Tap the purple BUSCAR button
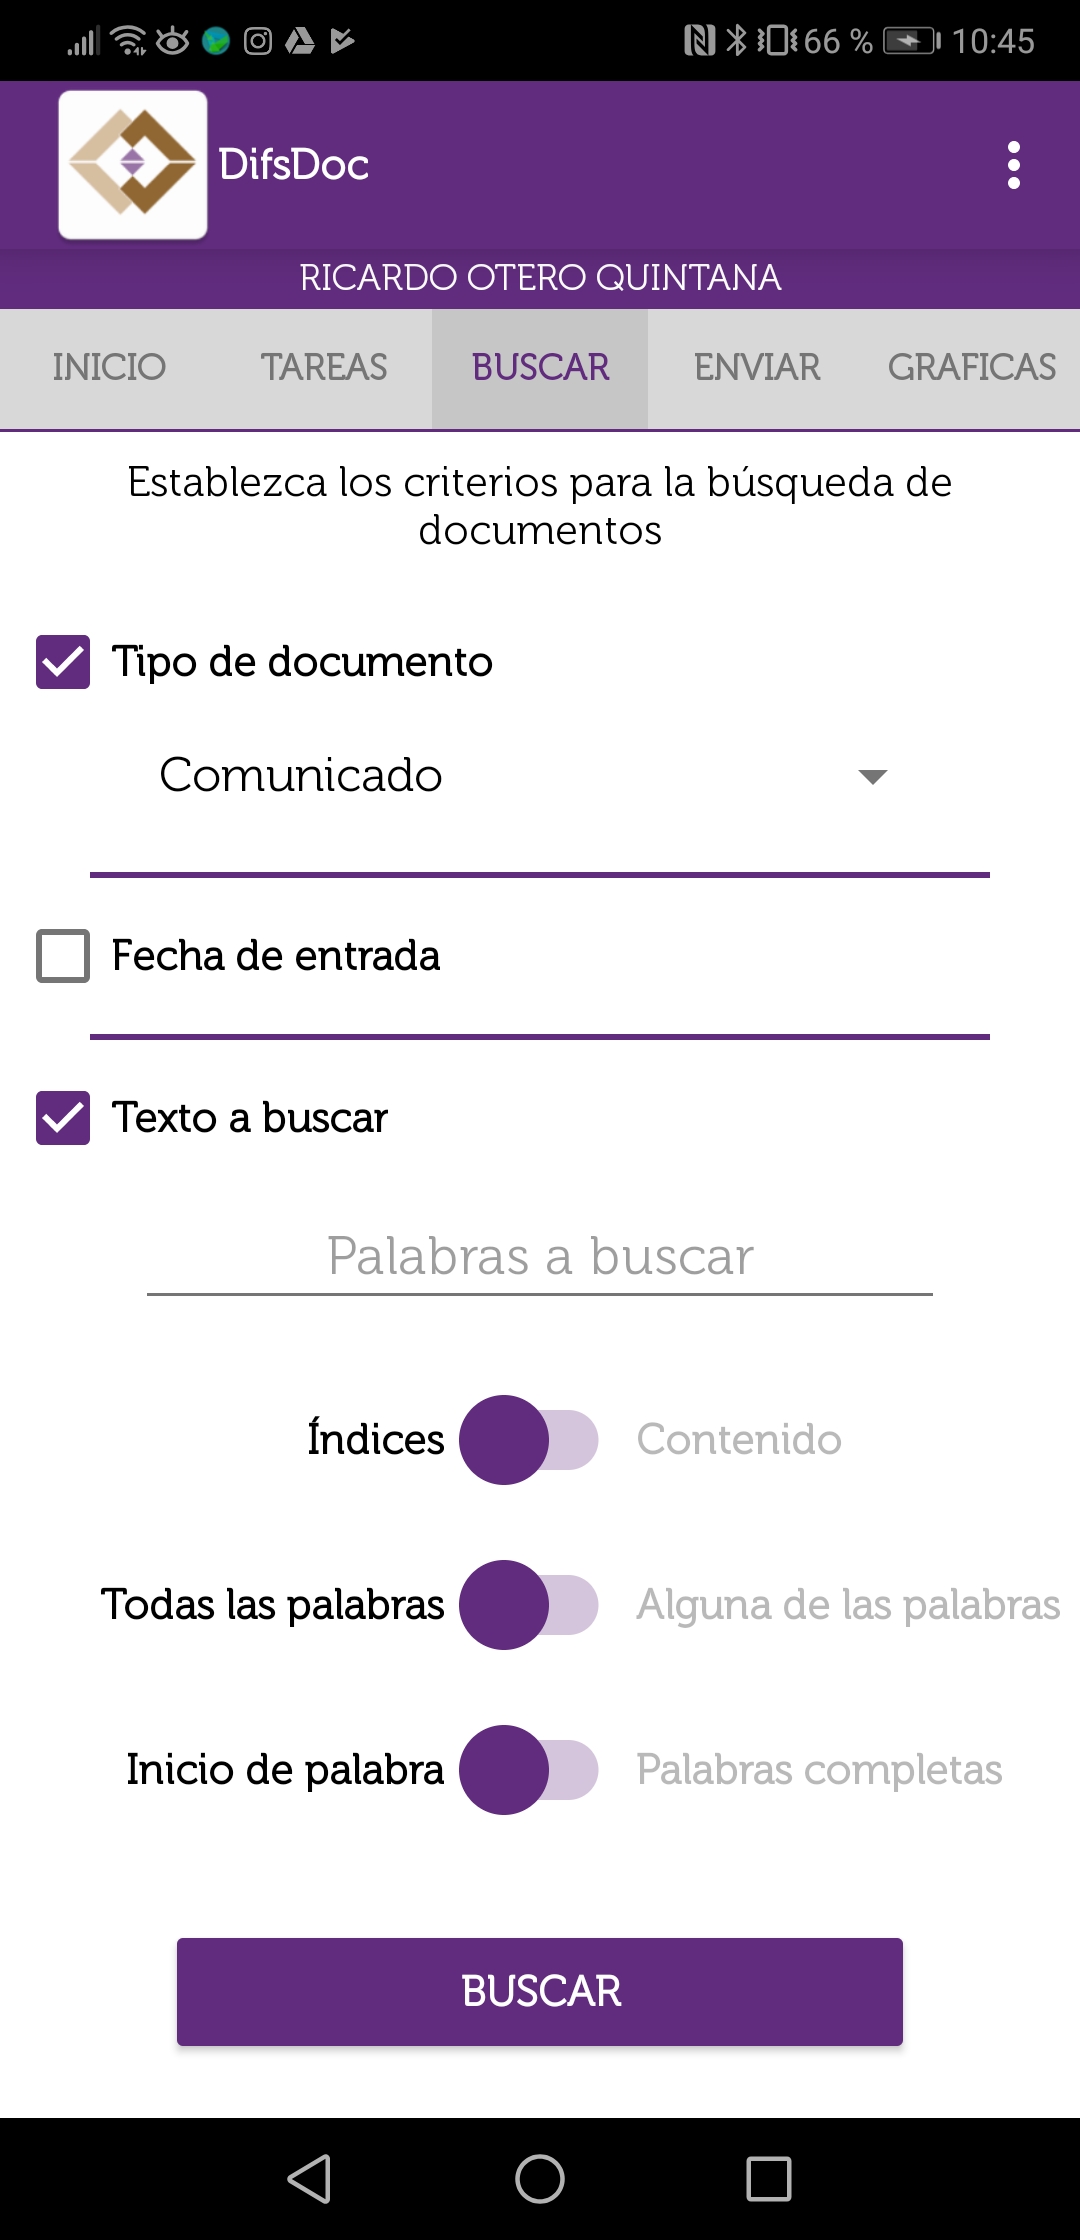The image size is (1080, 2240). 540,1992
